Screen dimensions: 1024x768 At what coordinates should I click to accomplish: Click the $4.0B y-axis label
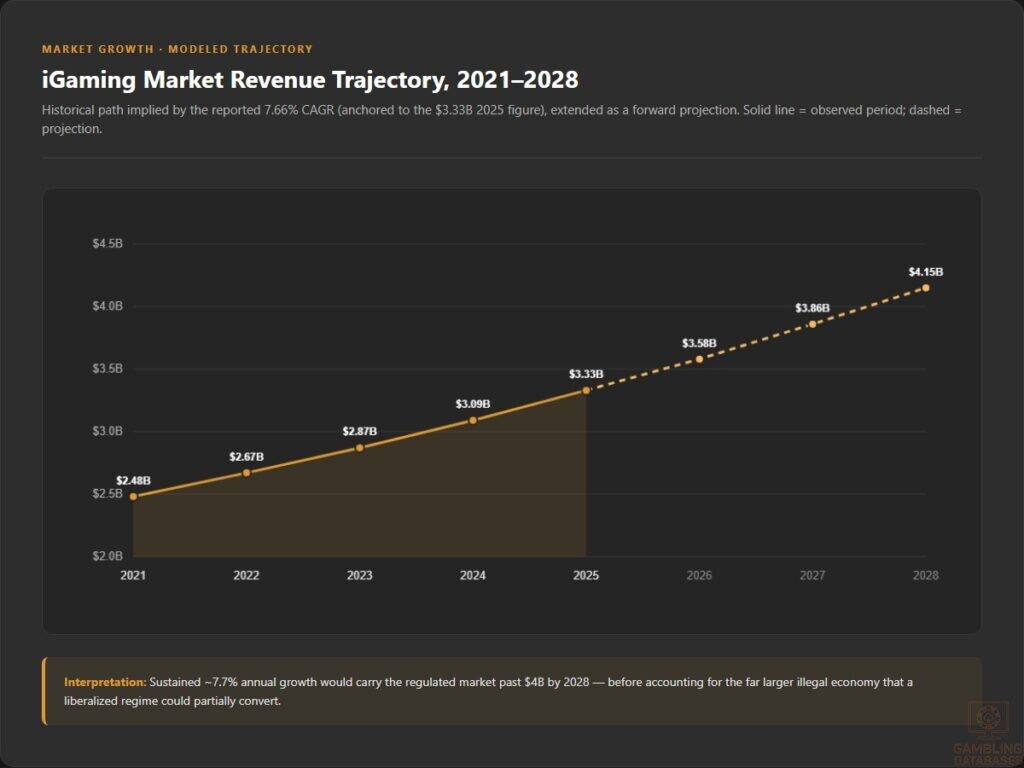point(108,306)
